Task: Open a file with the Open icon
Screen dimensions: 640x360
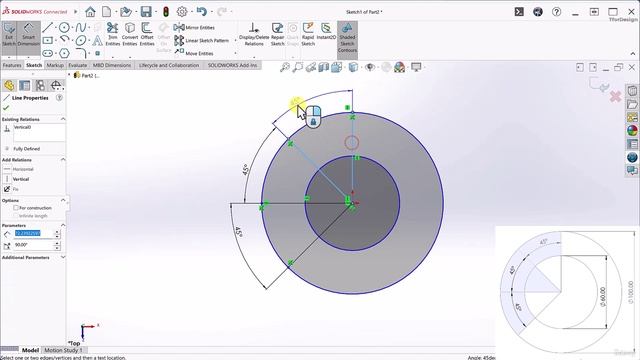Action: pos(126,12)
